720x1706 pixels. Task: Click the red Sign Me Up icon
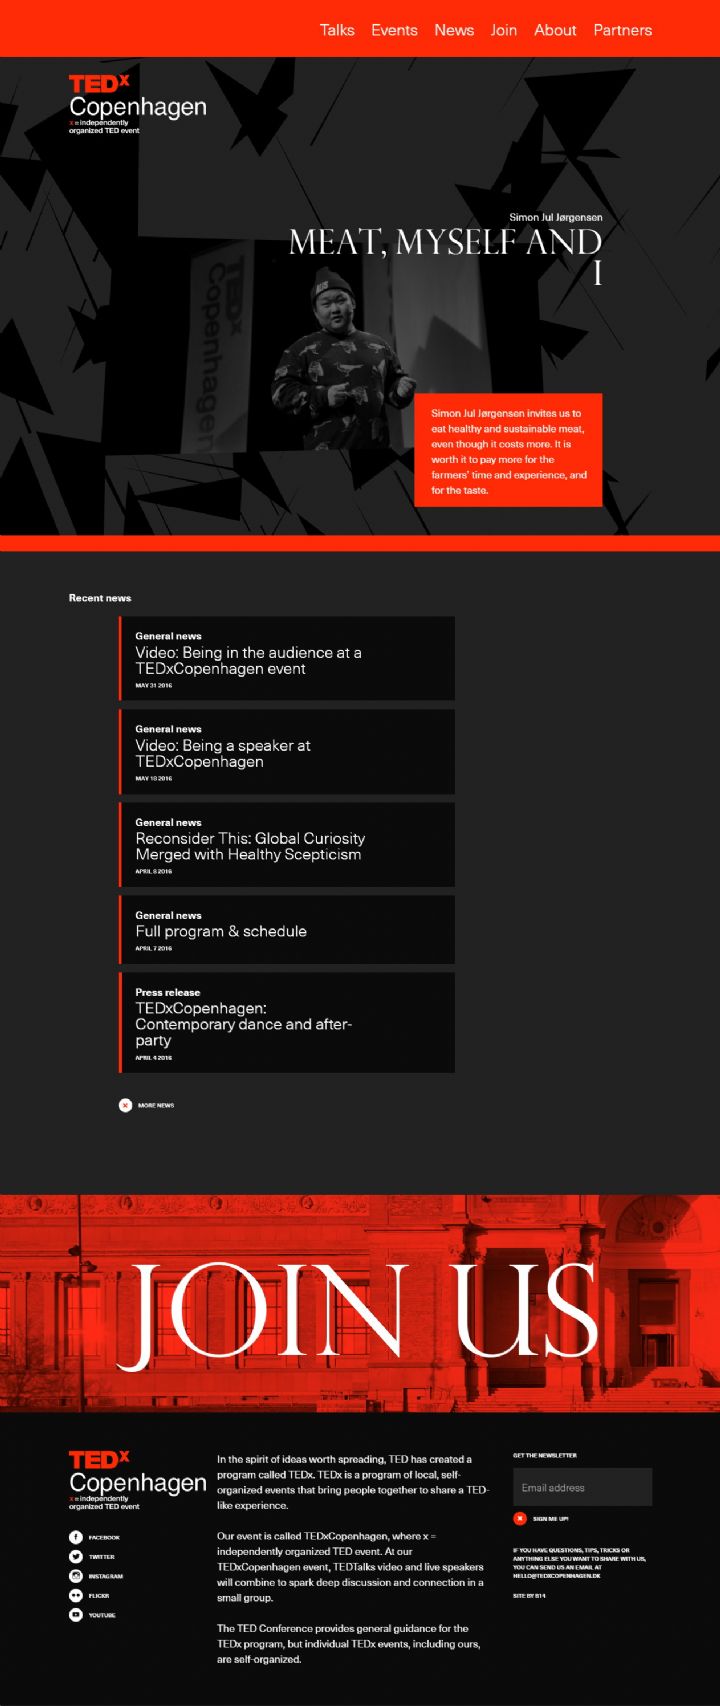[520, 1518]
